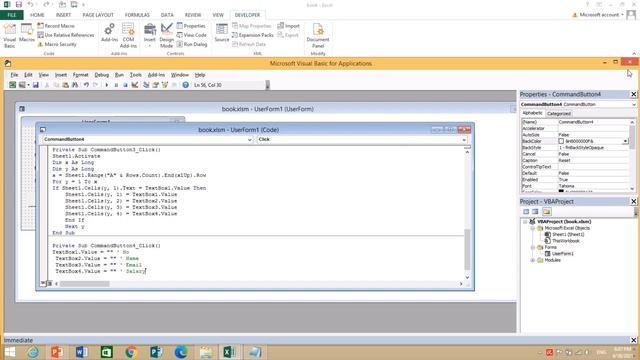Open the object selector dropdown in Properties panel
The image size is (640, 360).
(633, 104)
